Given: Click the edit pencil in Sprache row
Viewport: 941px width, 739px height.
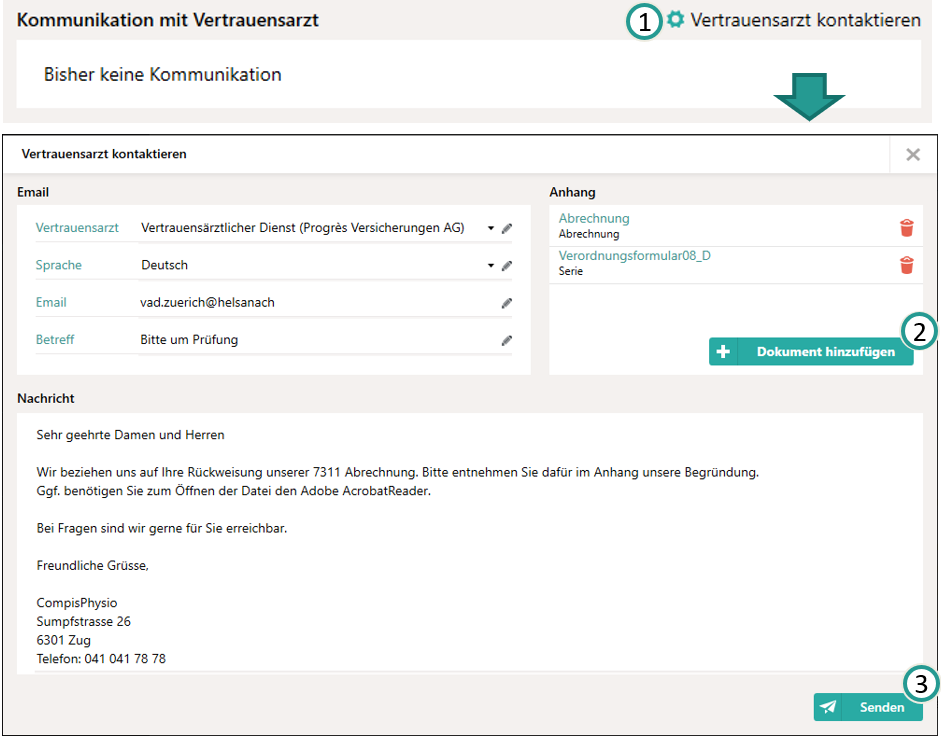Looking at the screenshot, I should click(x=507, y=266).
